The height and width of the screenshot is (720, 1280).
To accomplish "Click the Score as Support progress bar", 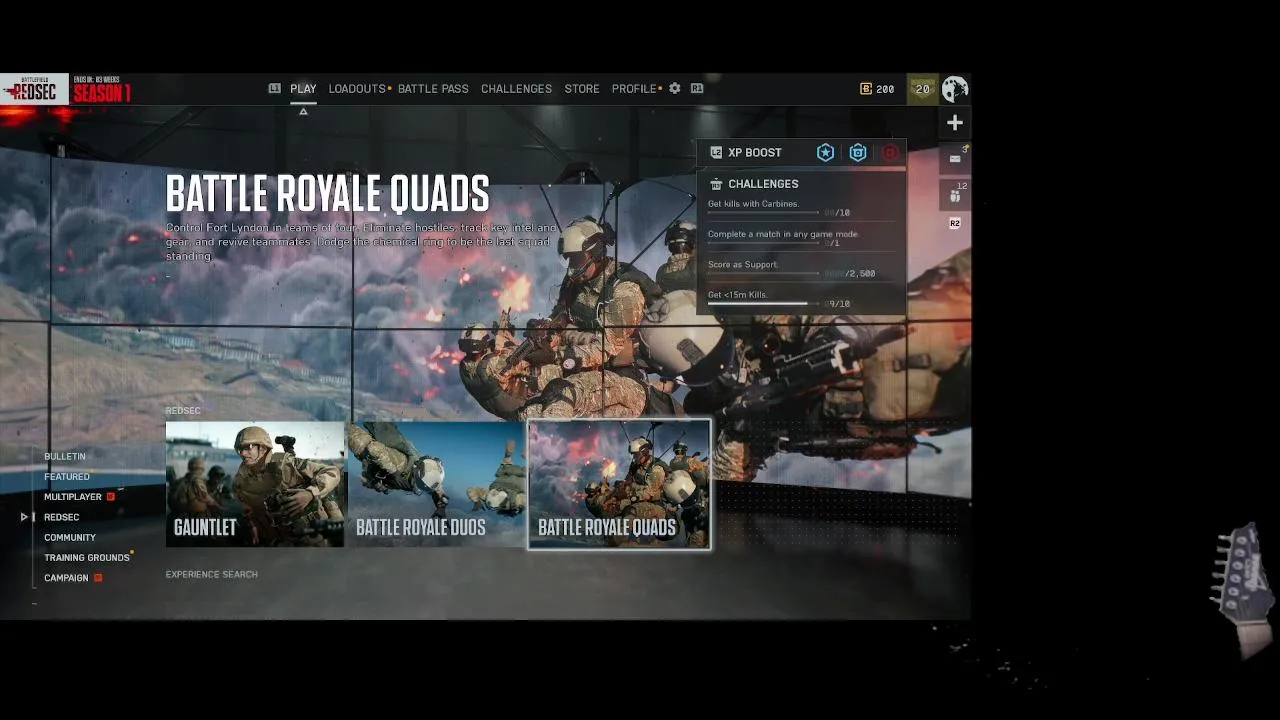I will [x=764, y=273].
